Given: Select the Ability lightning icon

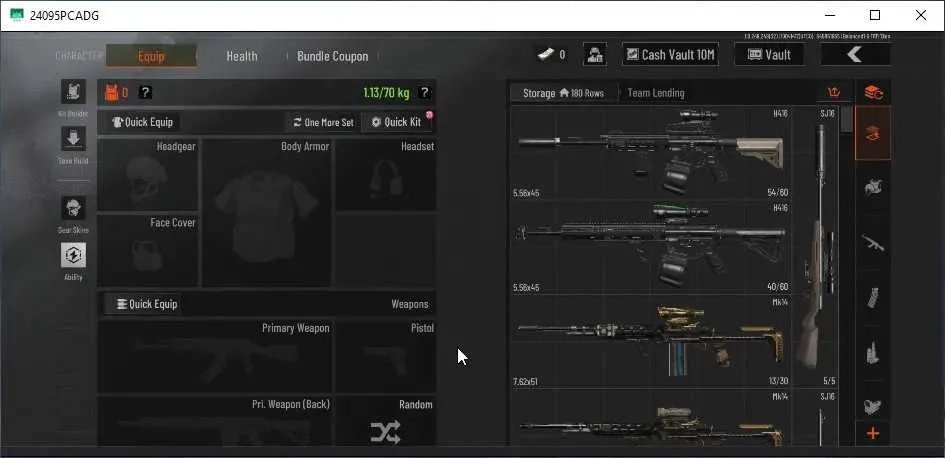Looking at the screenshot, I should pyautogui.click(x=73, y=255).
